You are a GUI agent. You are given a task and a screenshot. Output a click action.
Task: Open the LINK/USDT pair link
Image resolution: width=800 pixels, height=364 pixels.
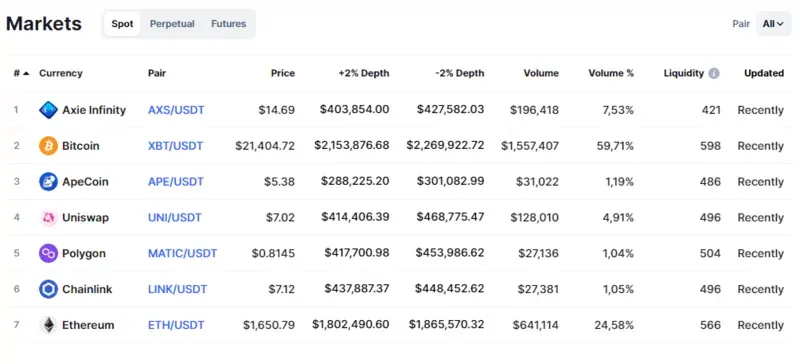178,289
